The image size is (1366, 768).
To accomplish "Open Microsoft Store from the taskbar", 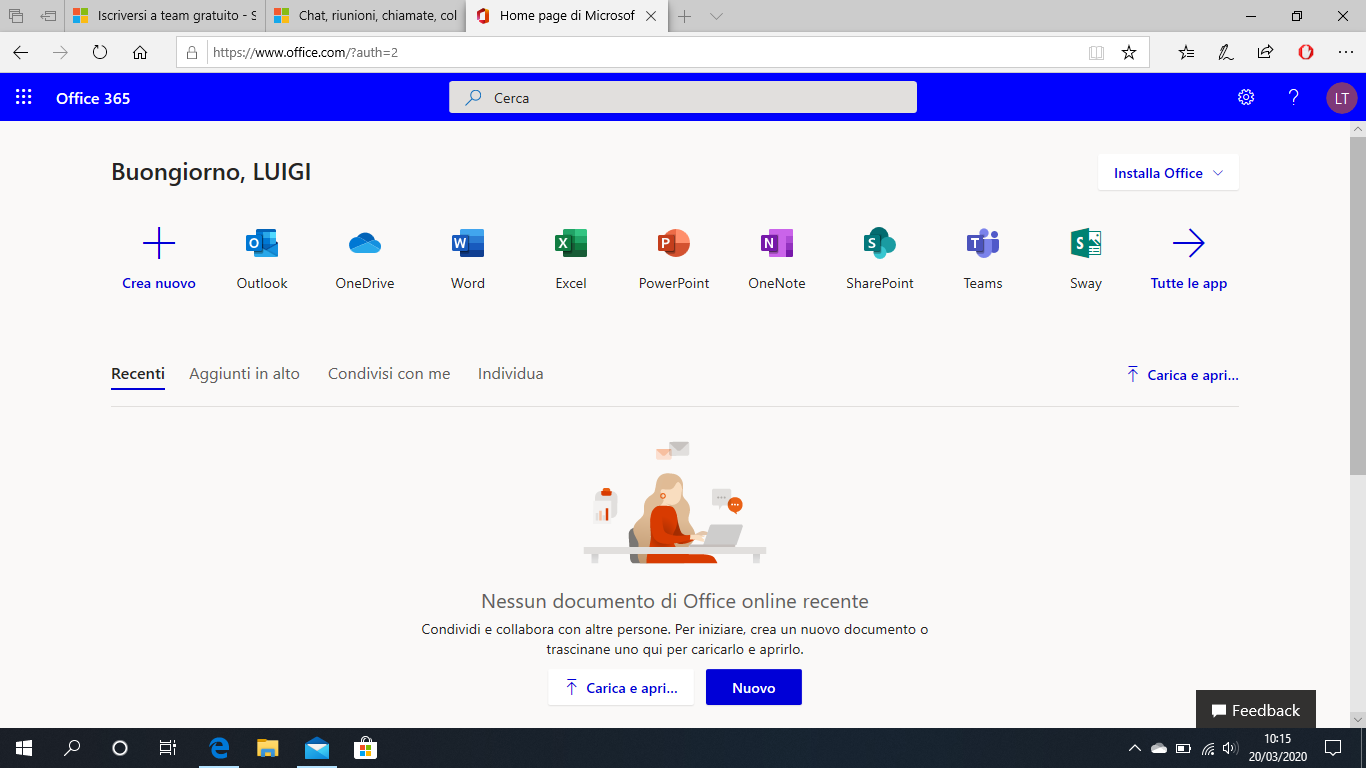I will (x=366, y=748).
